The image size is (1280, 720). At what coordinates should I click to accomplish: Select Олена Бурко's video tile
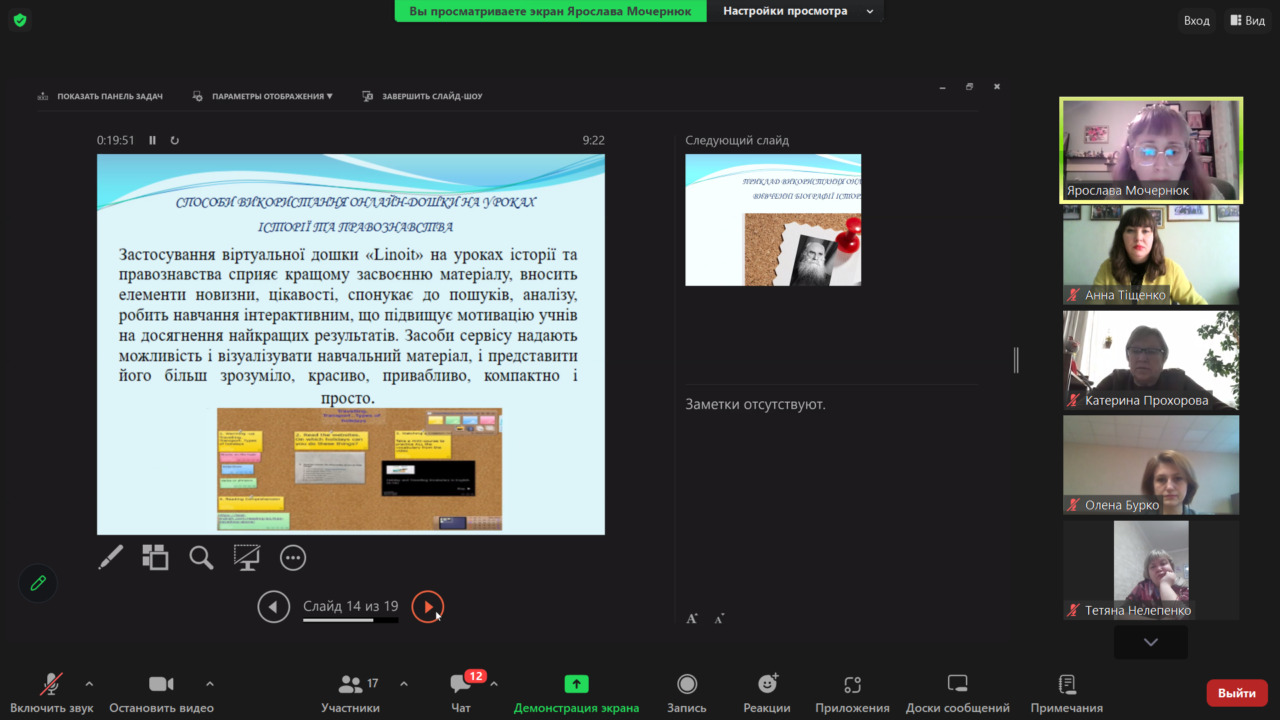tap(1151, 465)
